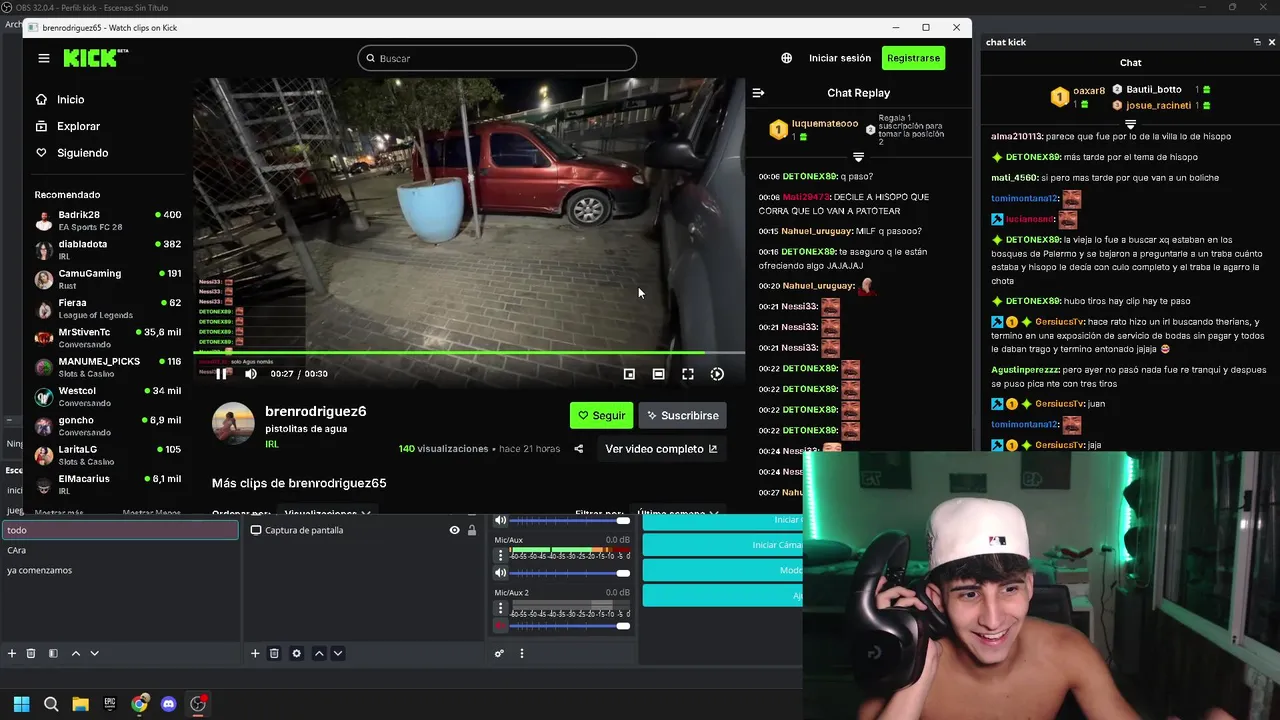
Task: Click the Registrarse button
Action: [x=913, y=58]
